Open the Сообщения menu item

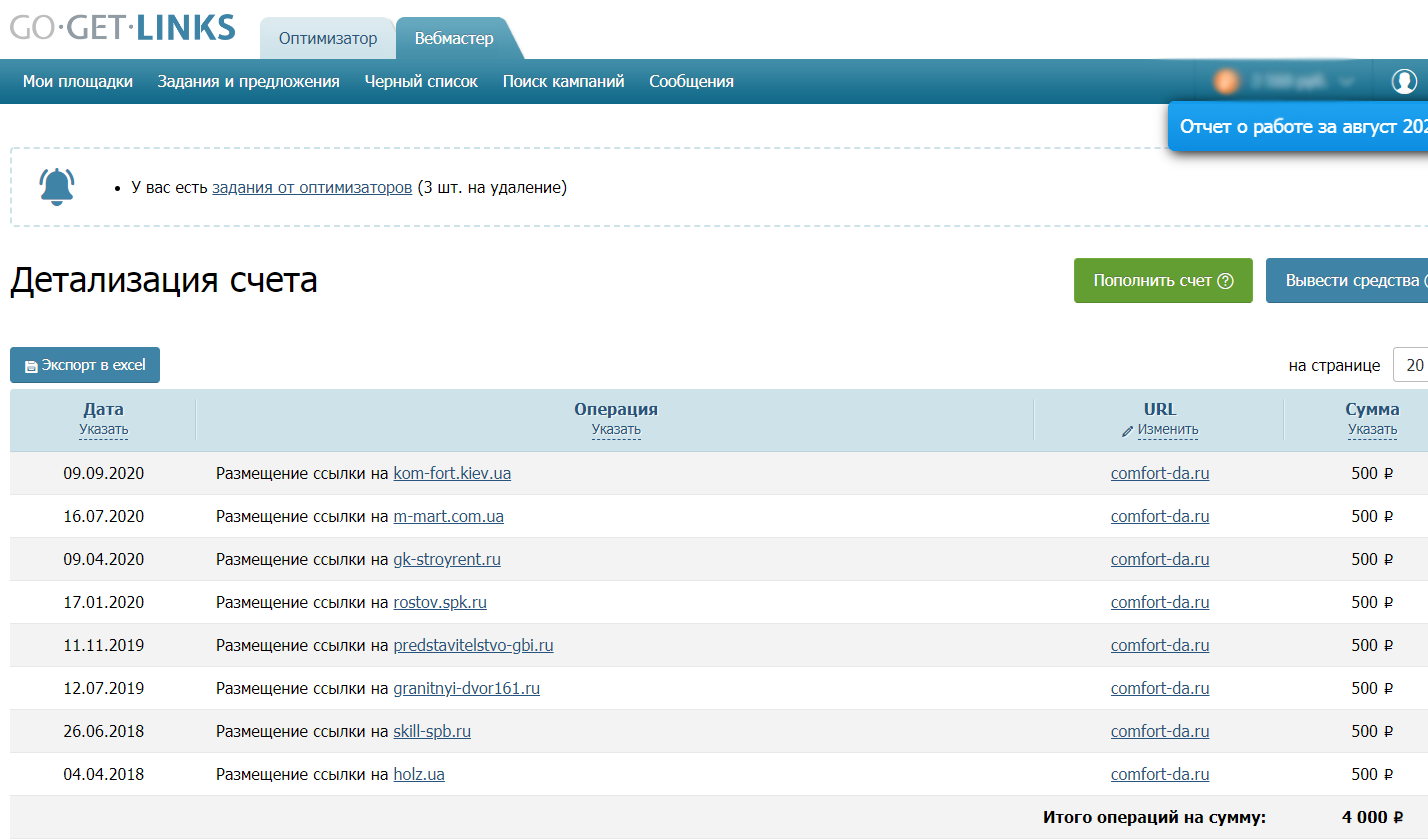coord(691,82)
